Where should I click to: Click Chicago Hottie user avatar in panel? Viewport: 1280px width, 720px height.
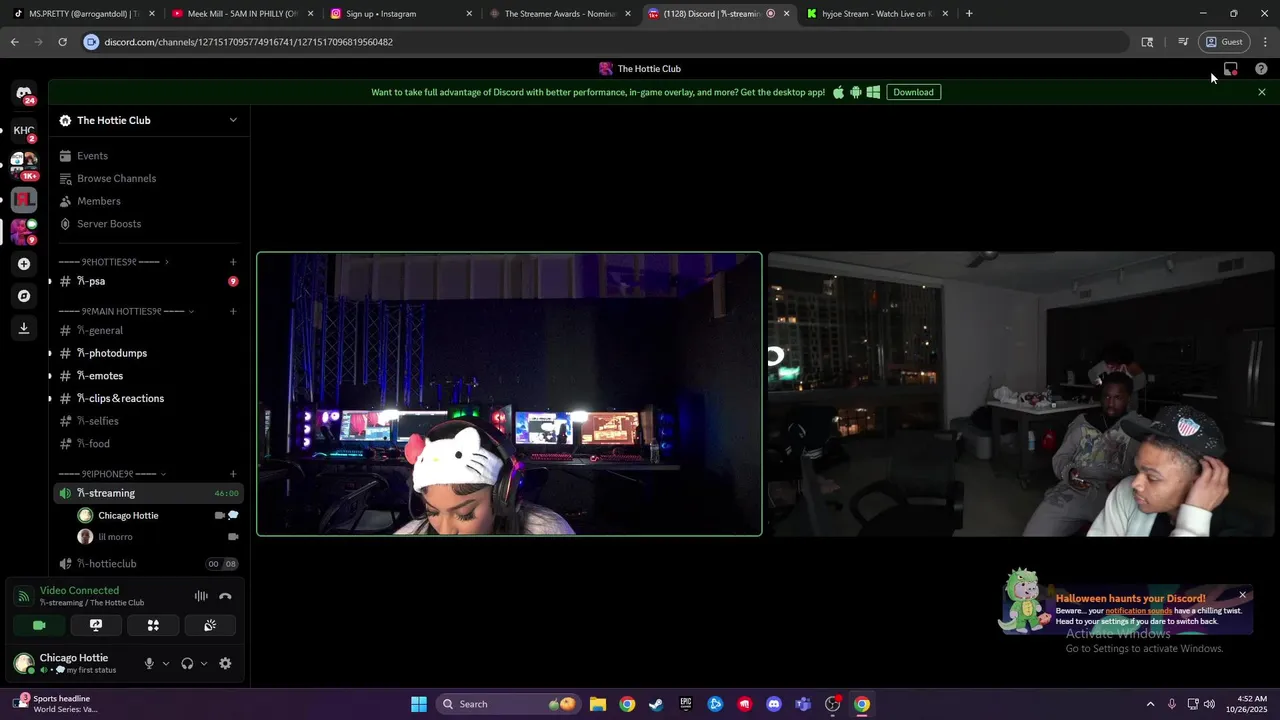click(24, 662)
